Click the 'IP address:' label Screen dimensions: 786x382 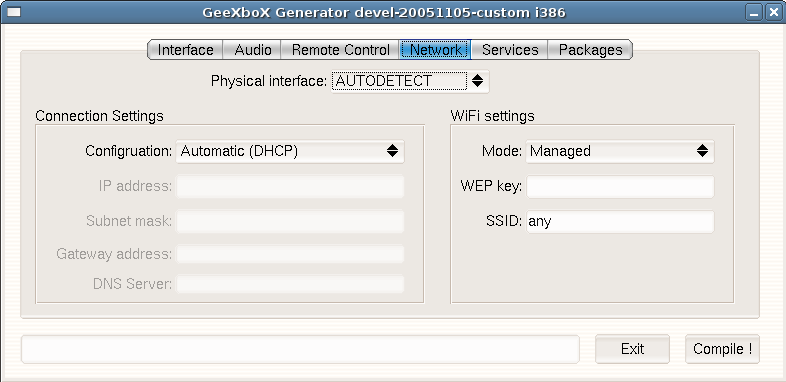pyautogui.click(x=135, y=186)
